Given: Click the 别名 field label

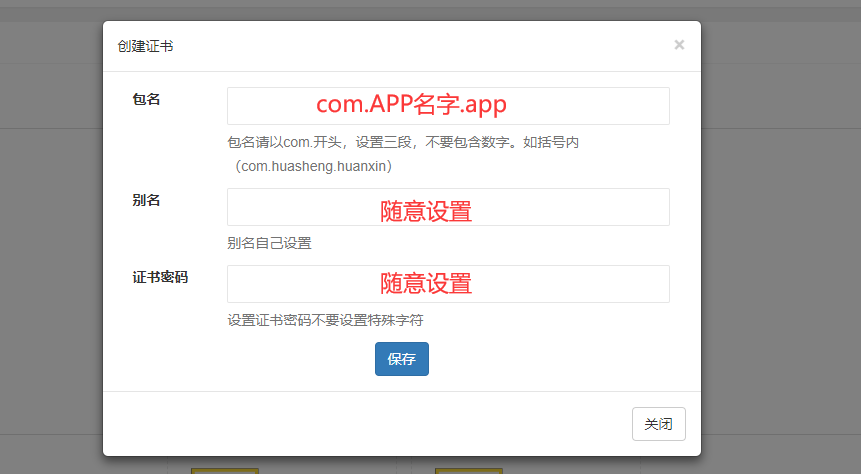Looking at the screenshot, I should tap(146, 200).
